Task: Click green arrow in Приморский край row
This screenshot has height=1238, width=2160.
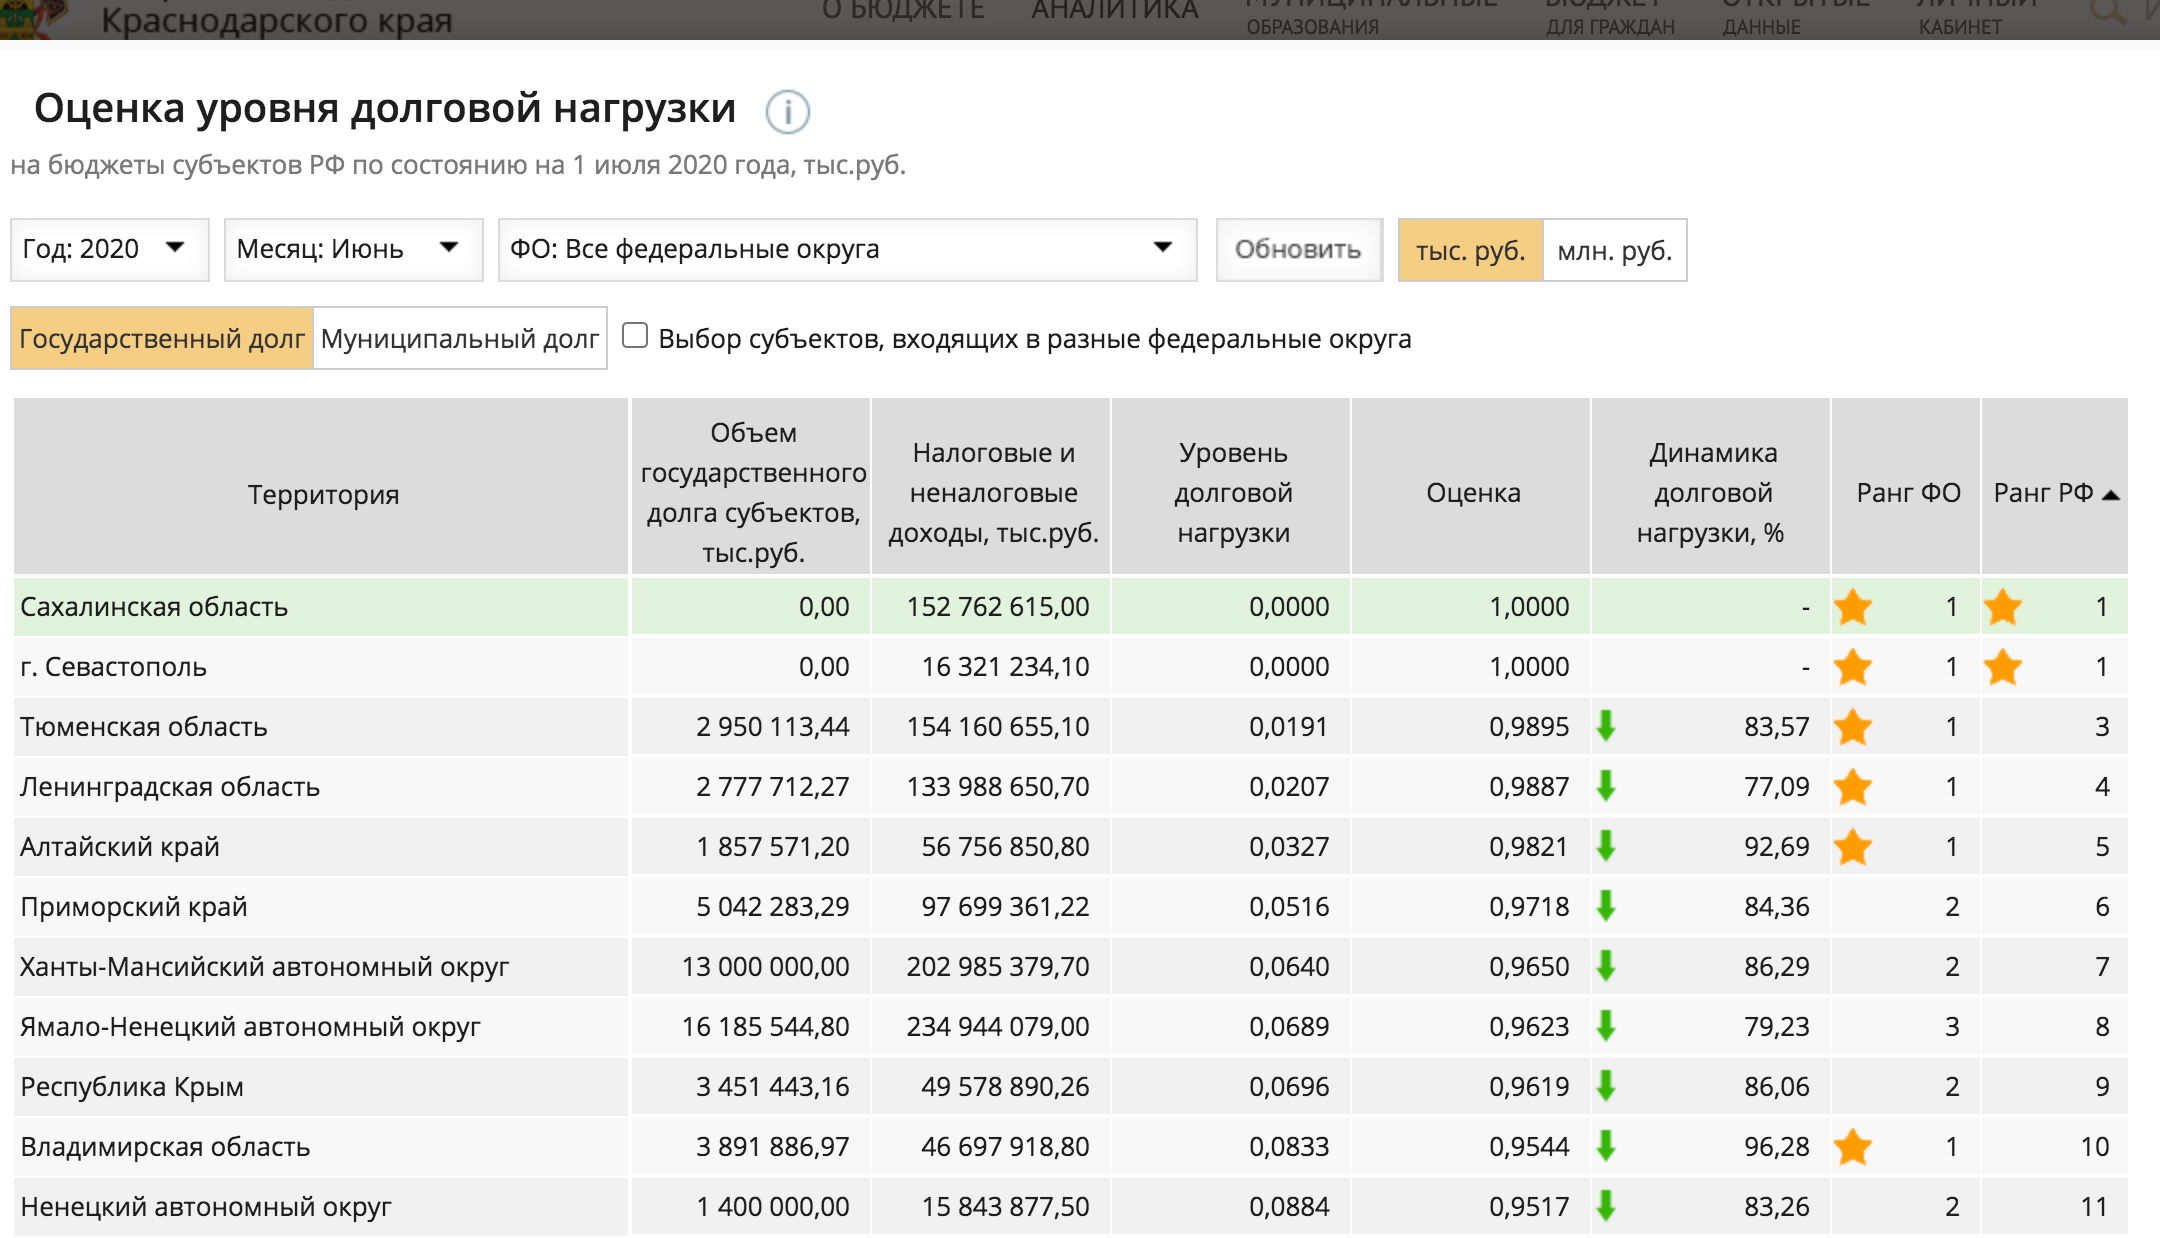Action: [1606, 906]
